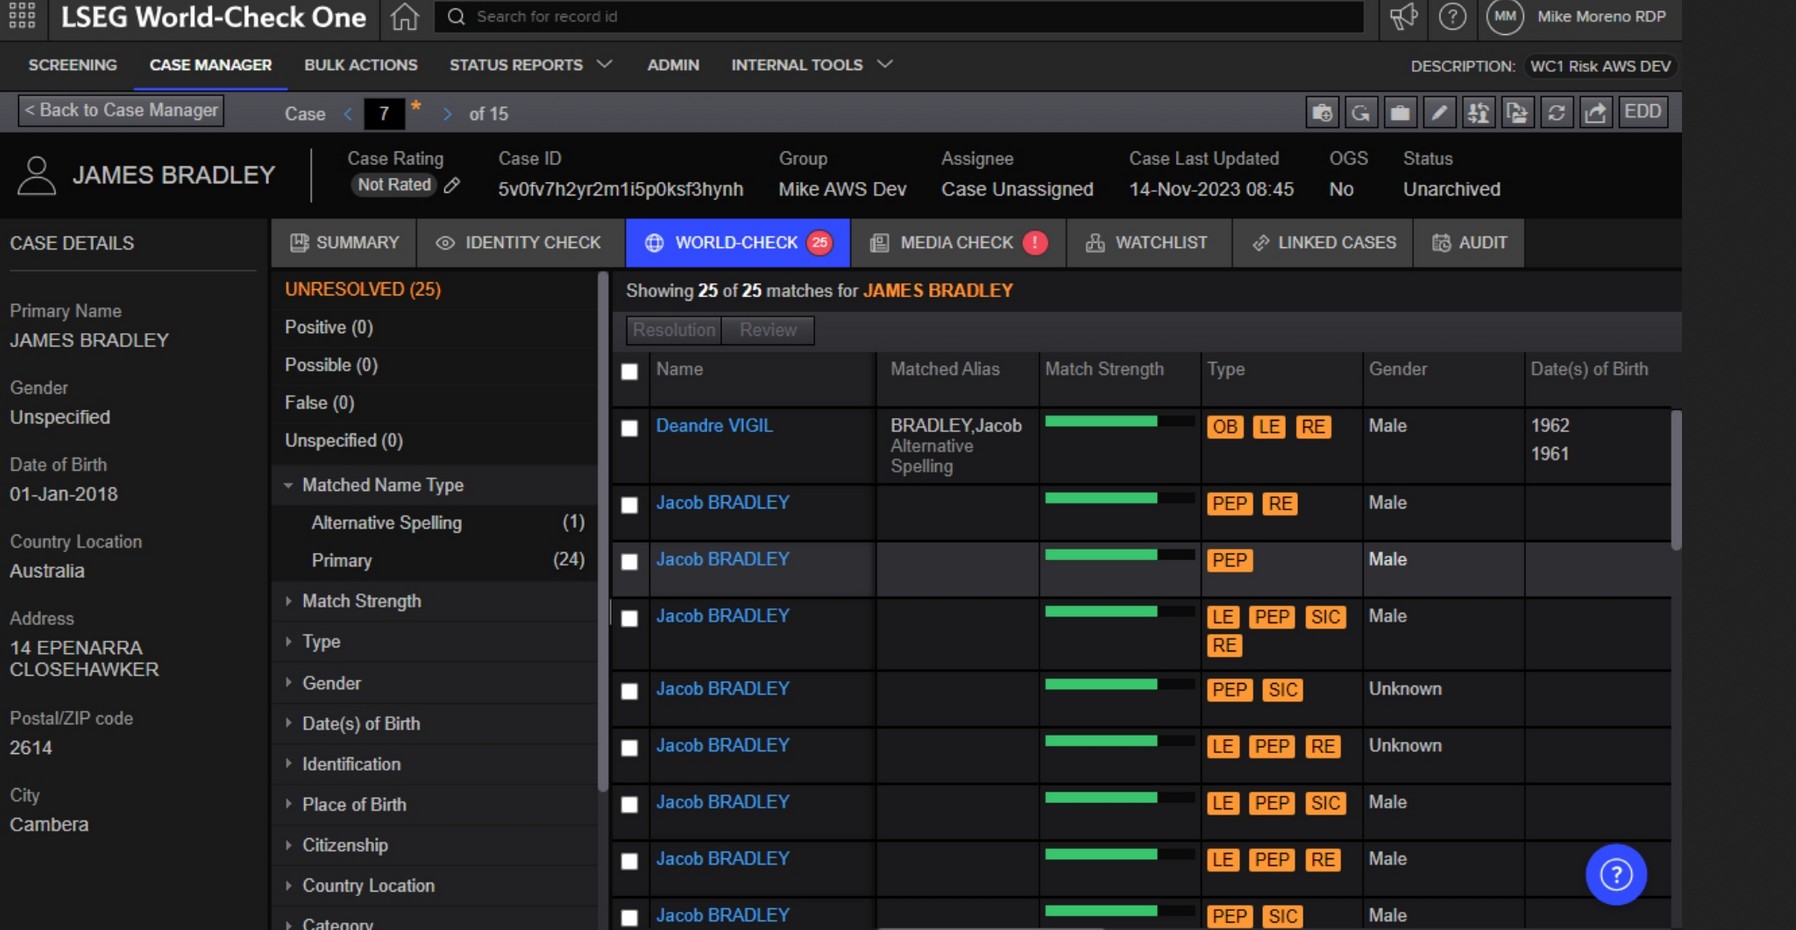Viewport: 1796px width, 930px height.
Task: Go to the home page icon
Action: coord(404,17)
